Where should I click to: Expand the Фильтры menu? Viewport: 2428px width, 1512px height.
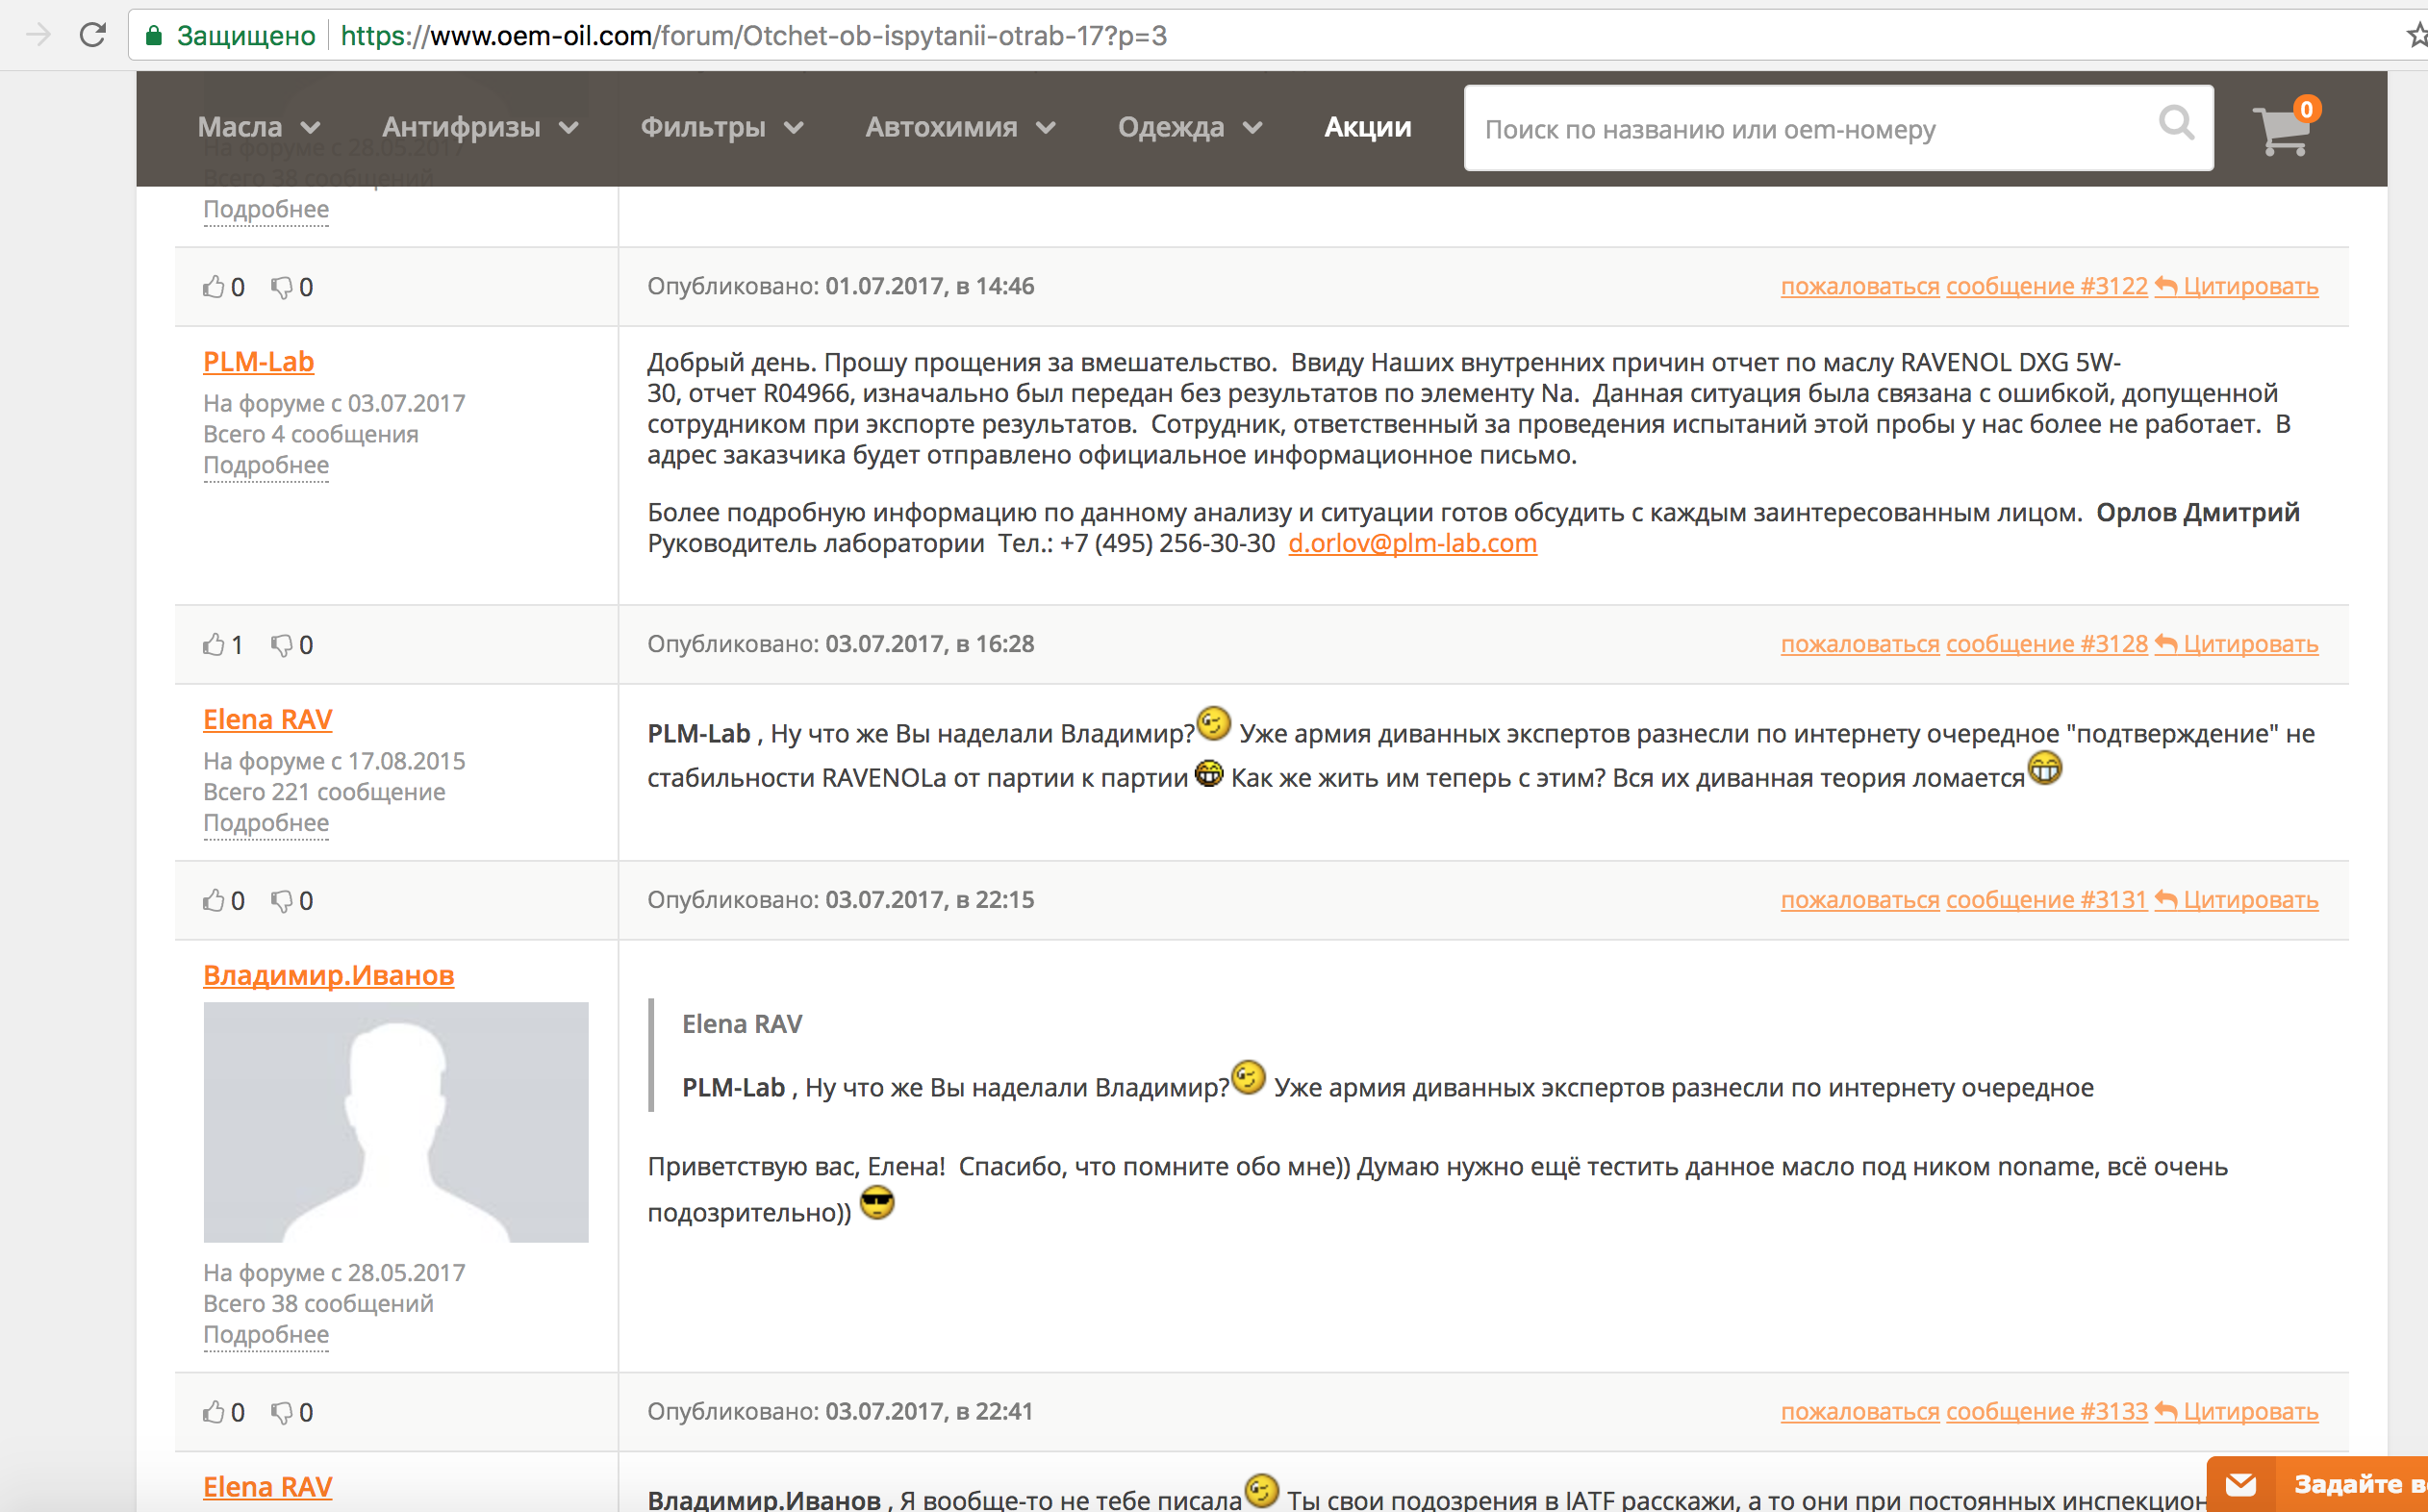[x=722, y=127]
